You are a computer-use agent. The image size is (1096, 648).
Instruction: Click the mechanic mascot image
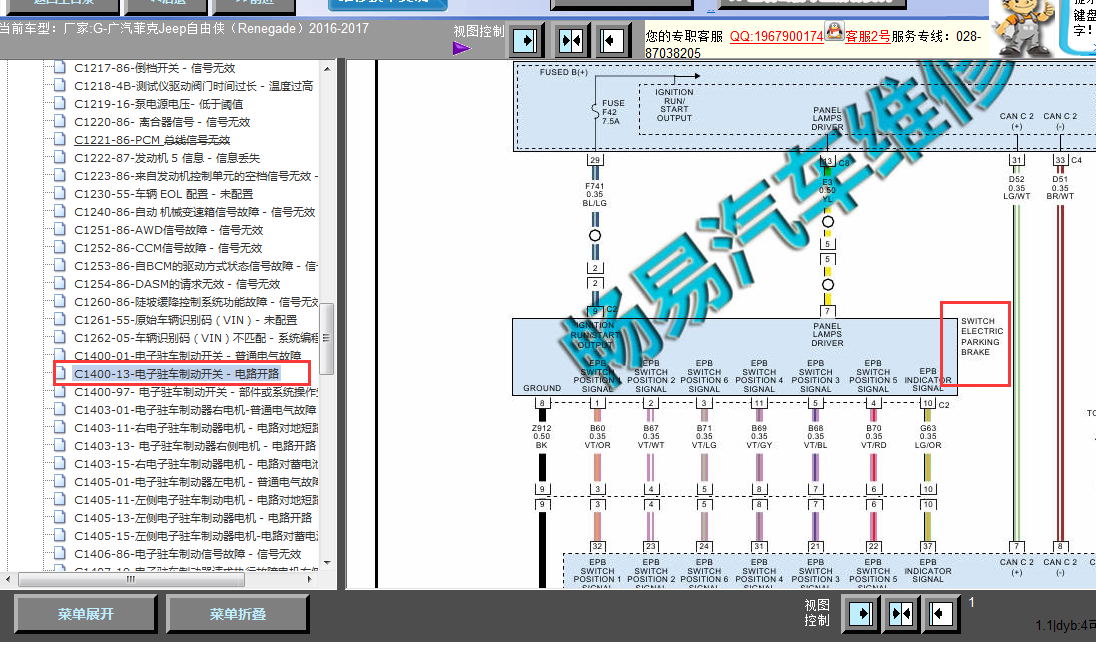click(1025, 28)
